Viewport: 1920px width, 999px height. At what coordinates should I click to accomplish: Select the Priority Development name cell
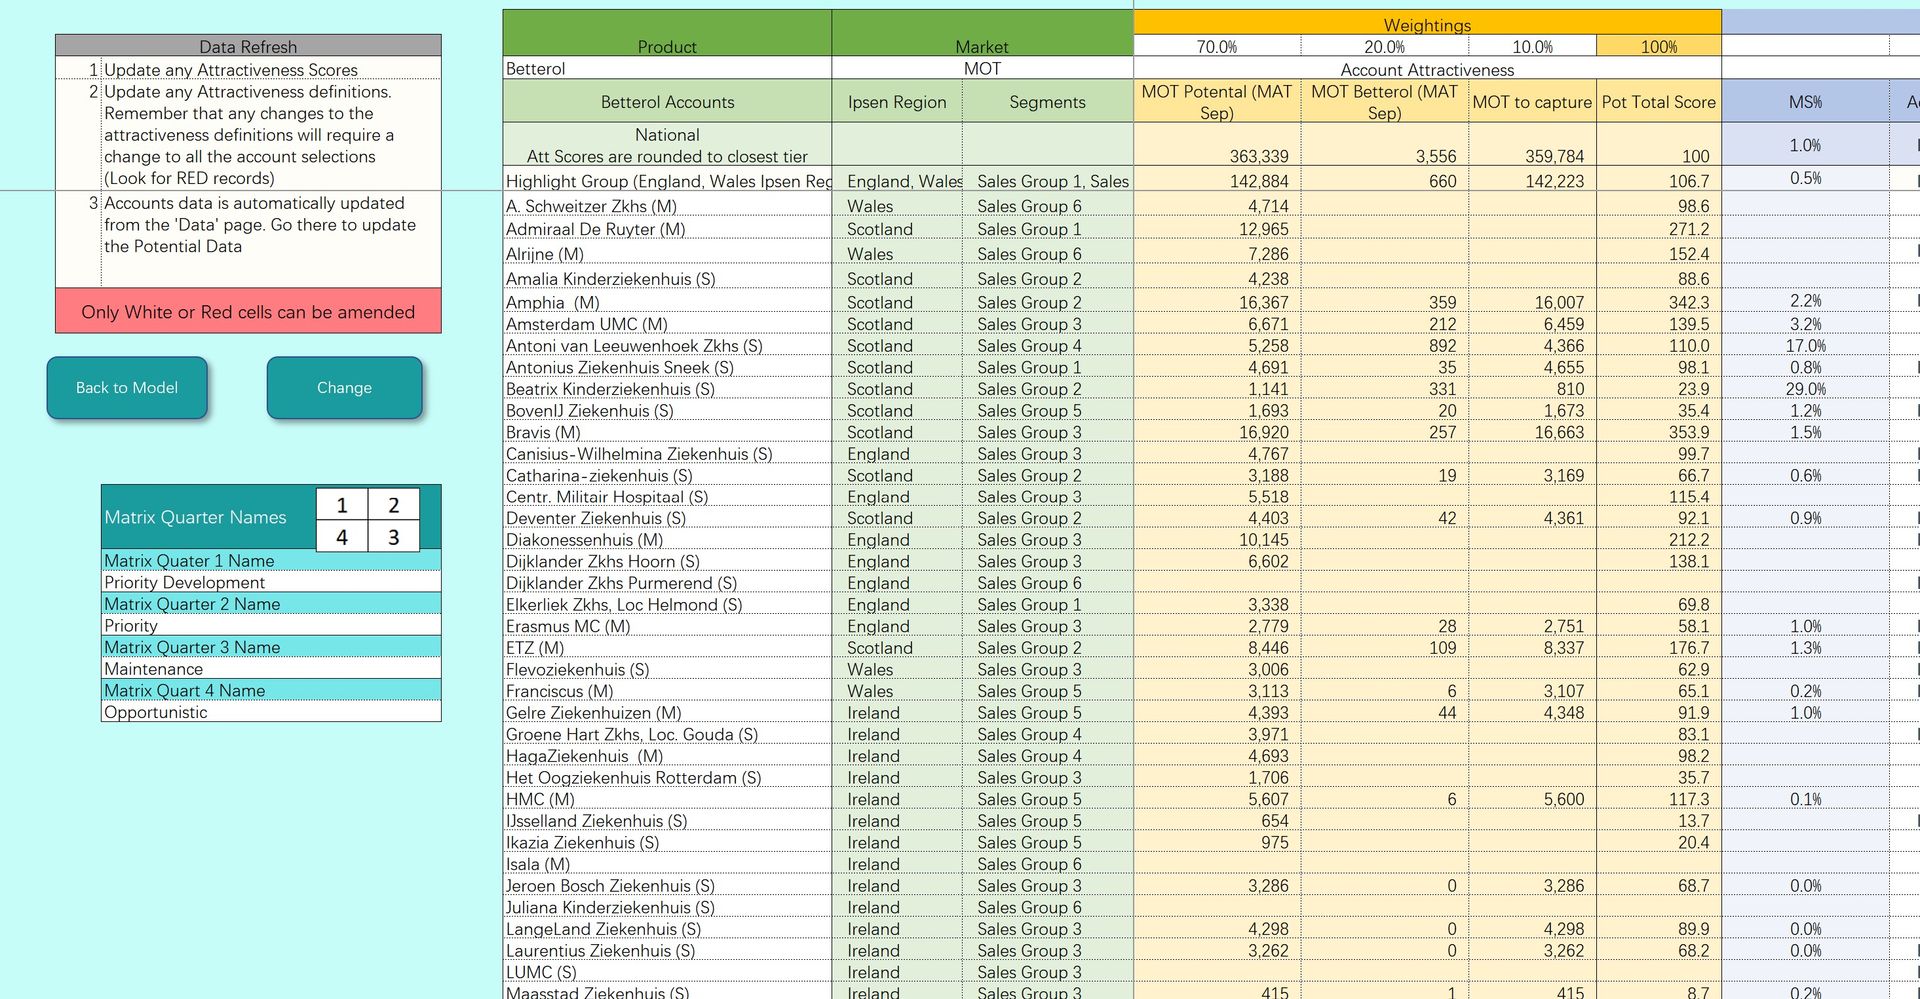271,582
